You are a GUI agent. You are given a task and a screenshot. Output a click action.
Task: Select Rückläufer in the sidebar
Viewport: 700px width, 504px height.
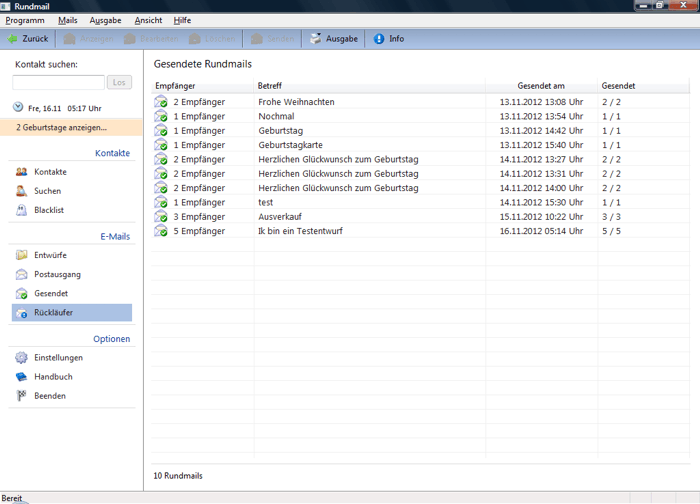point(72,312)
